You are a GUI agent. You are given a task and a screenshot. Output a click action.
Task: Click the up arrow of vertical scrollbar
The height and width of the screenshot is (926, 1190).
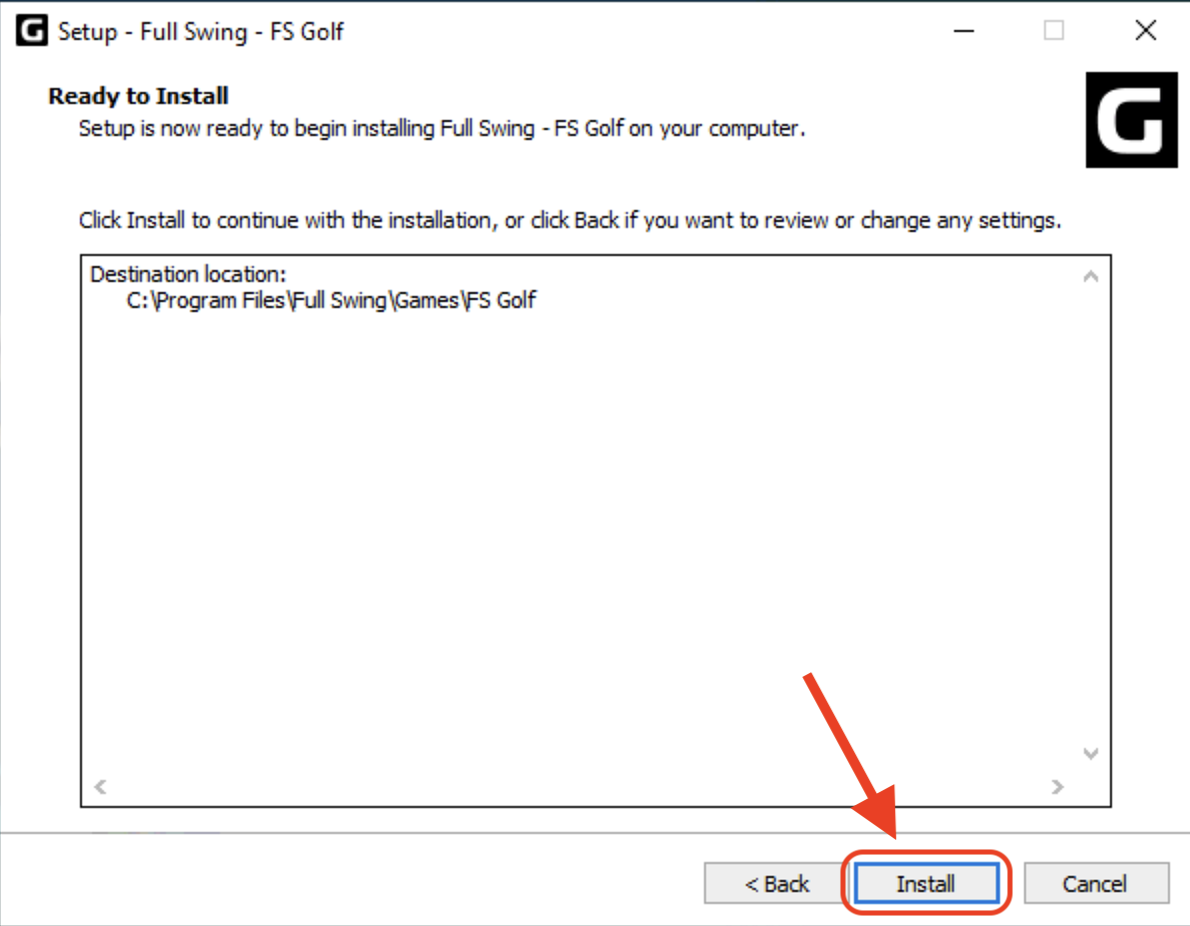(x=1091, y=276)
